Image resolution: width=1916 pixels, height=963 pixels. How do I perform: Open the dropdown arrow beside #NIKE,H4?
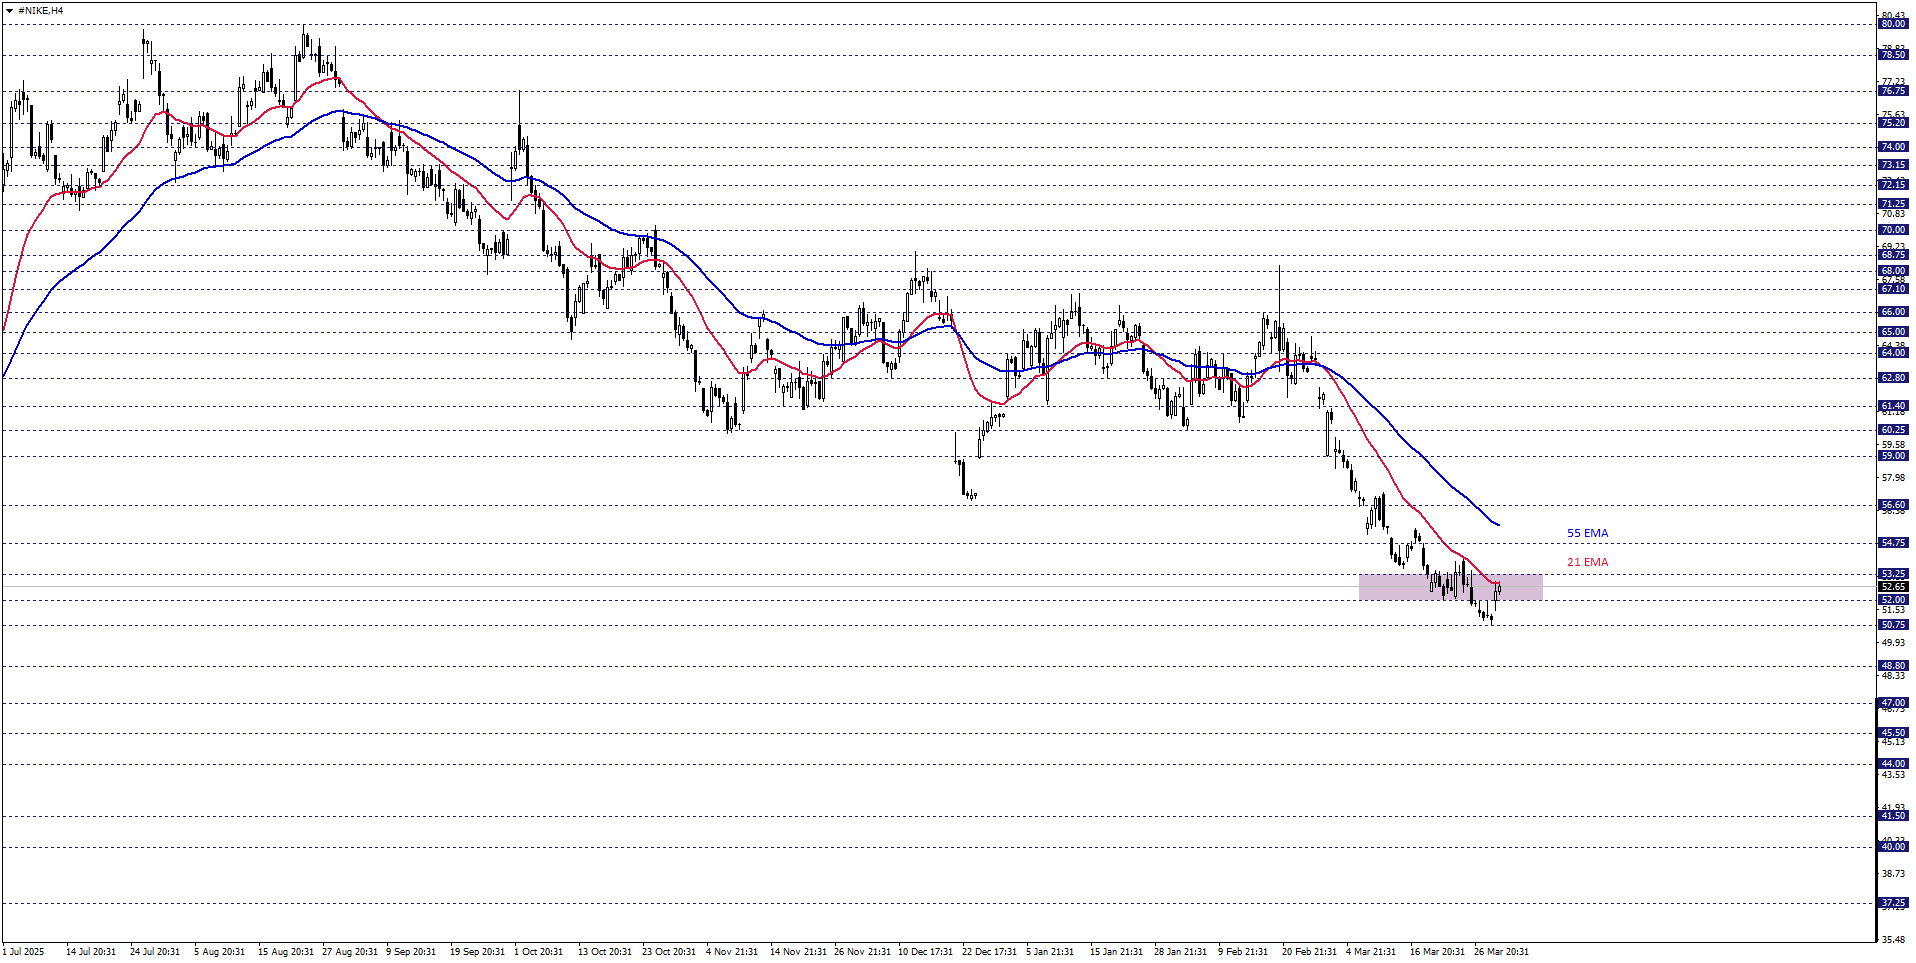pyautogui.click(x=9, y=10)
